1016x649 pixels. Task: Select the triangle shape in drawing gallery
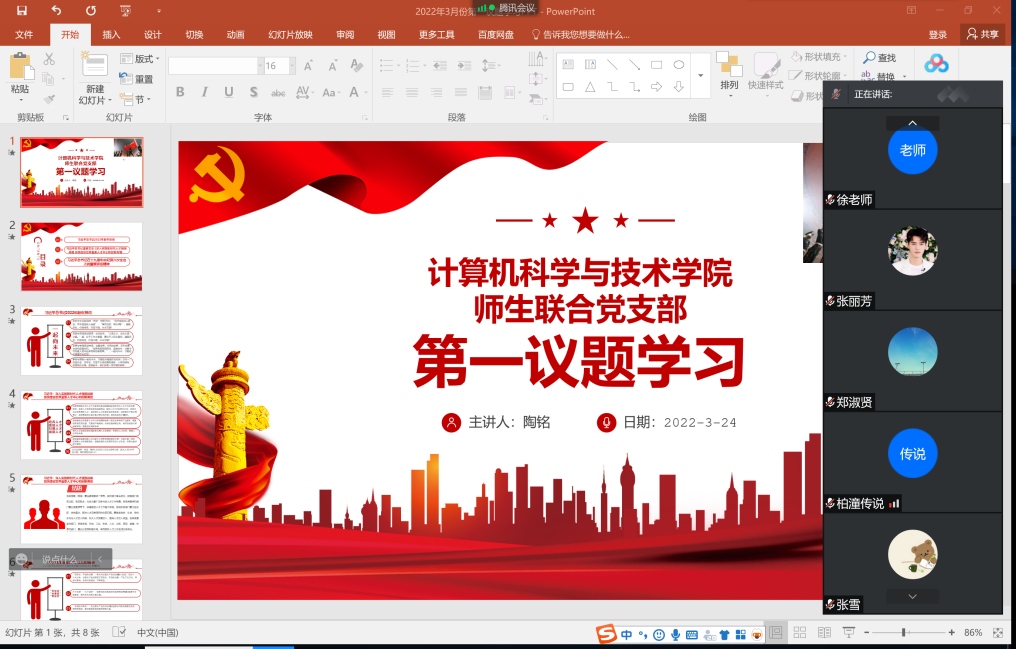point(590,87)
